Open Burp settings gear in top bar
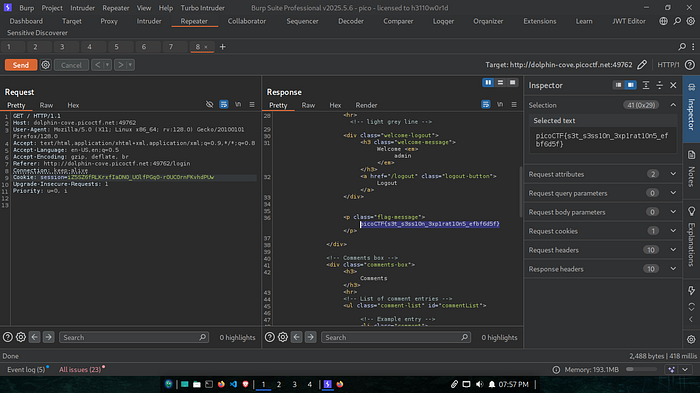Screen dimensions: 700x393 pos(691,21)
